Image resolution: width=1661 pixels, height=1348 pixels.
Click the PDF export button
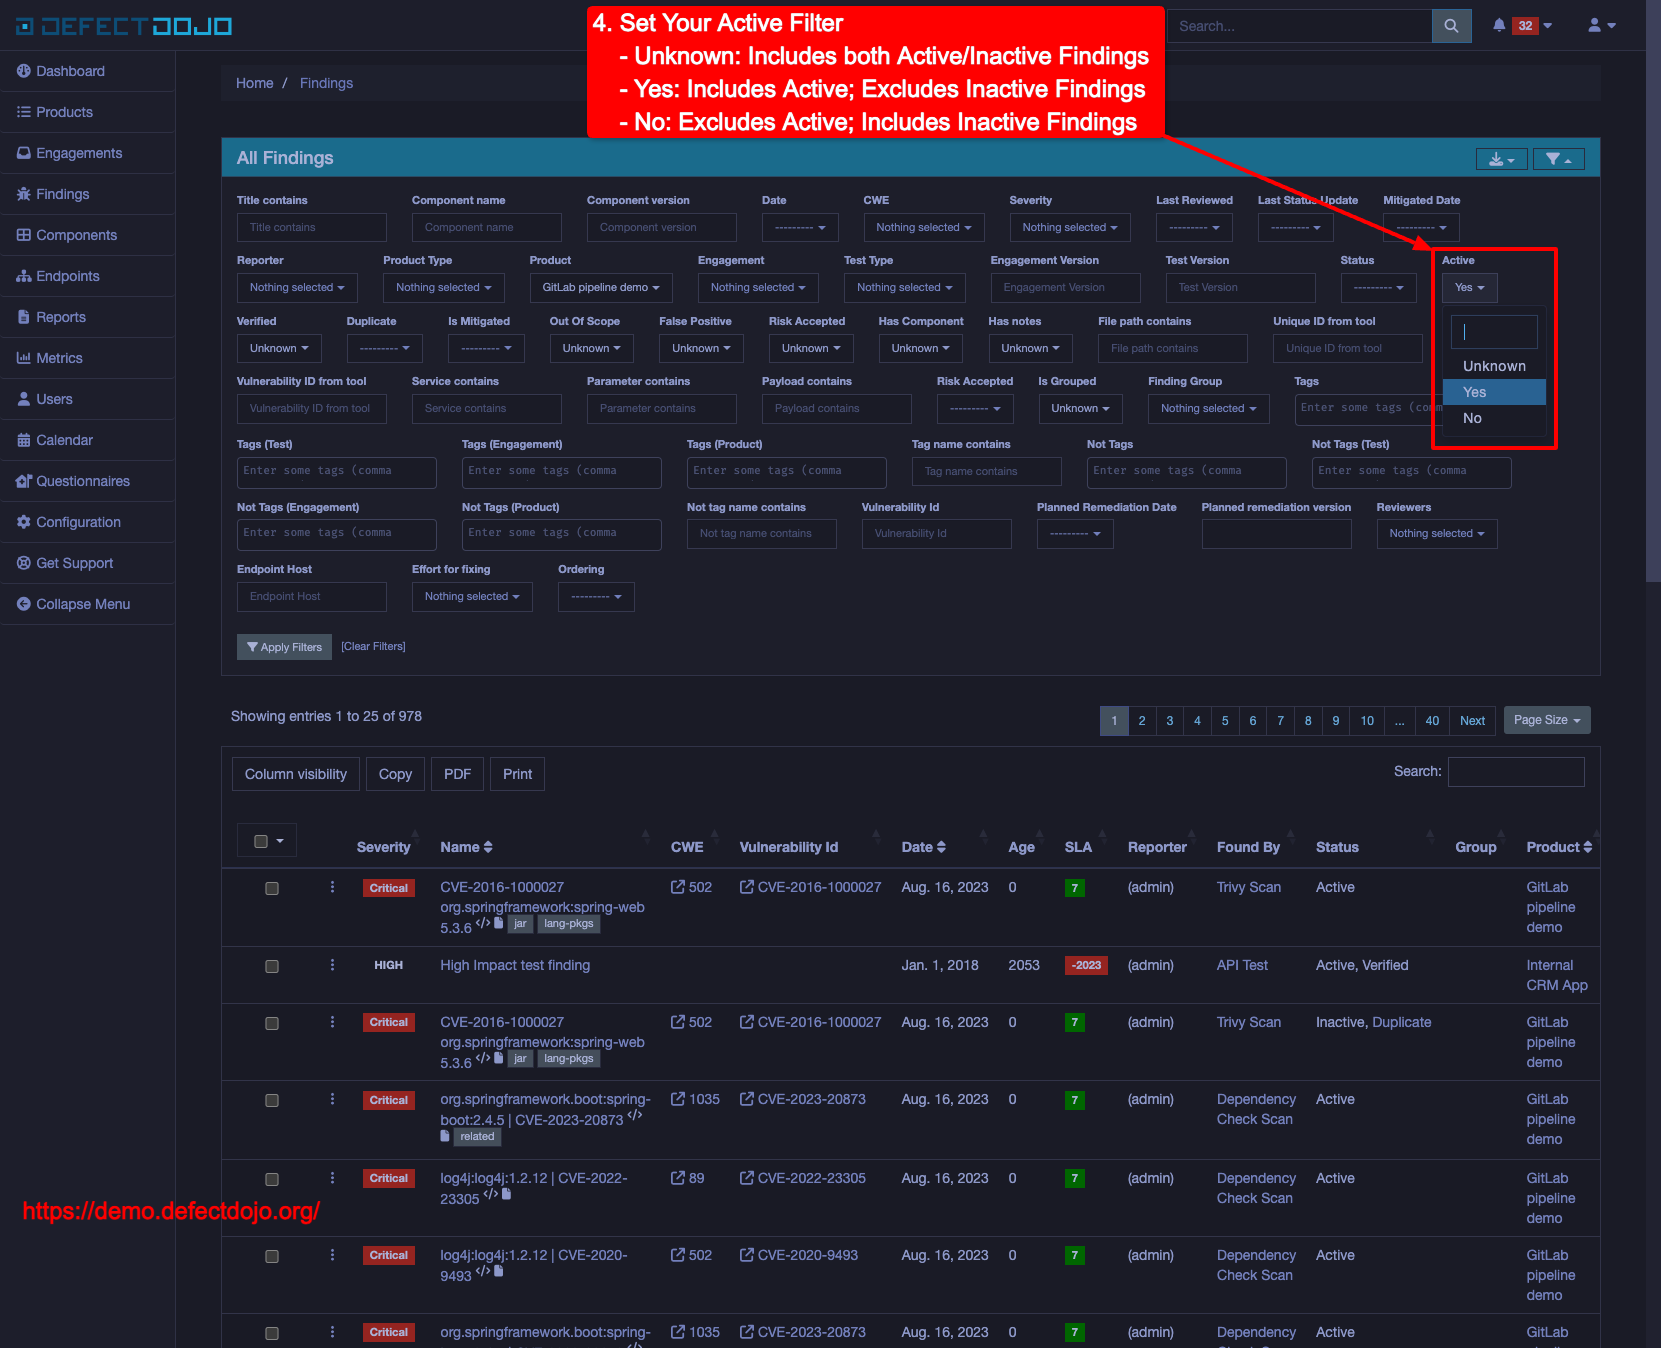457,774
